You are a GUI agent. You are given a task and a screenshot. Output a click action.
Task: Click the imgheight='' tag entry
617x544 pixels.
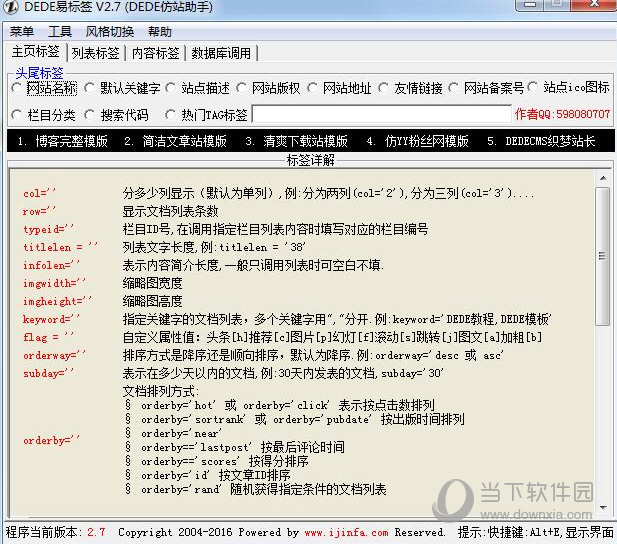pyautogui.click(x=57, y=301)
